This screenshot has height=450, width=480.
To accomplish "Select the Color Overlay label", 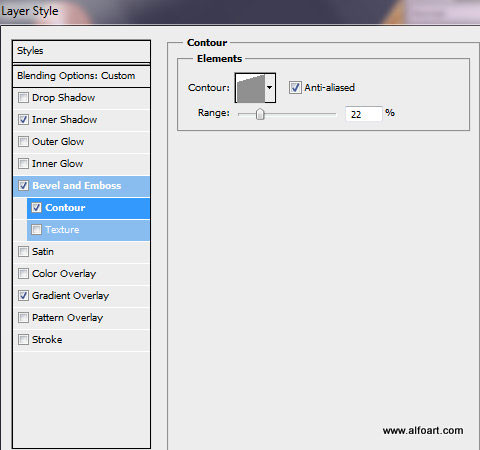I will point(64,274).
